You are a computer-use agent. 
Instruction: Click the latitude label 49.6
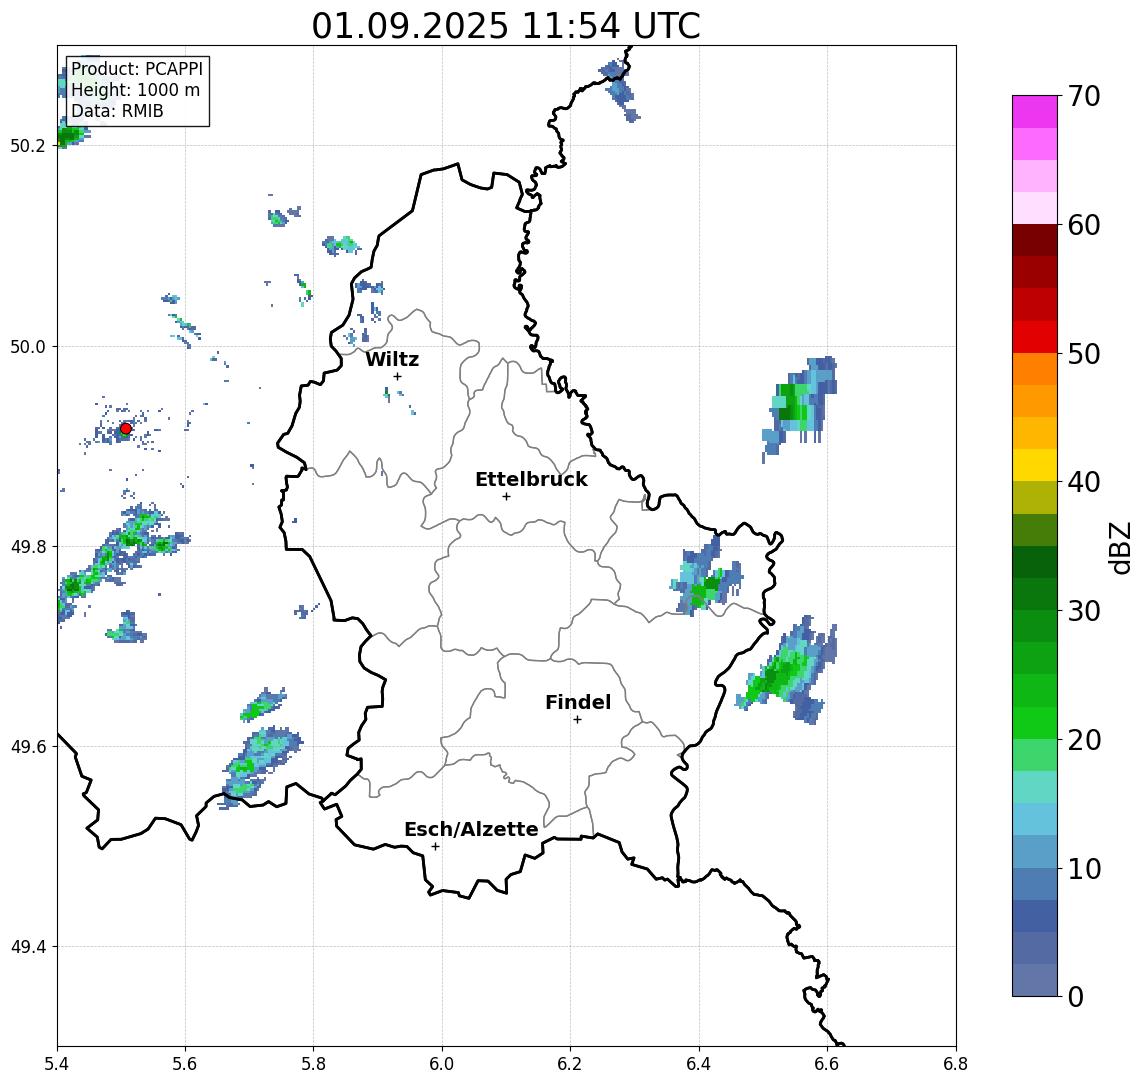(x=27, y=747)
